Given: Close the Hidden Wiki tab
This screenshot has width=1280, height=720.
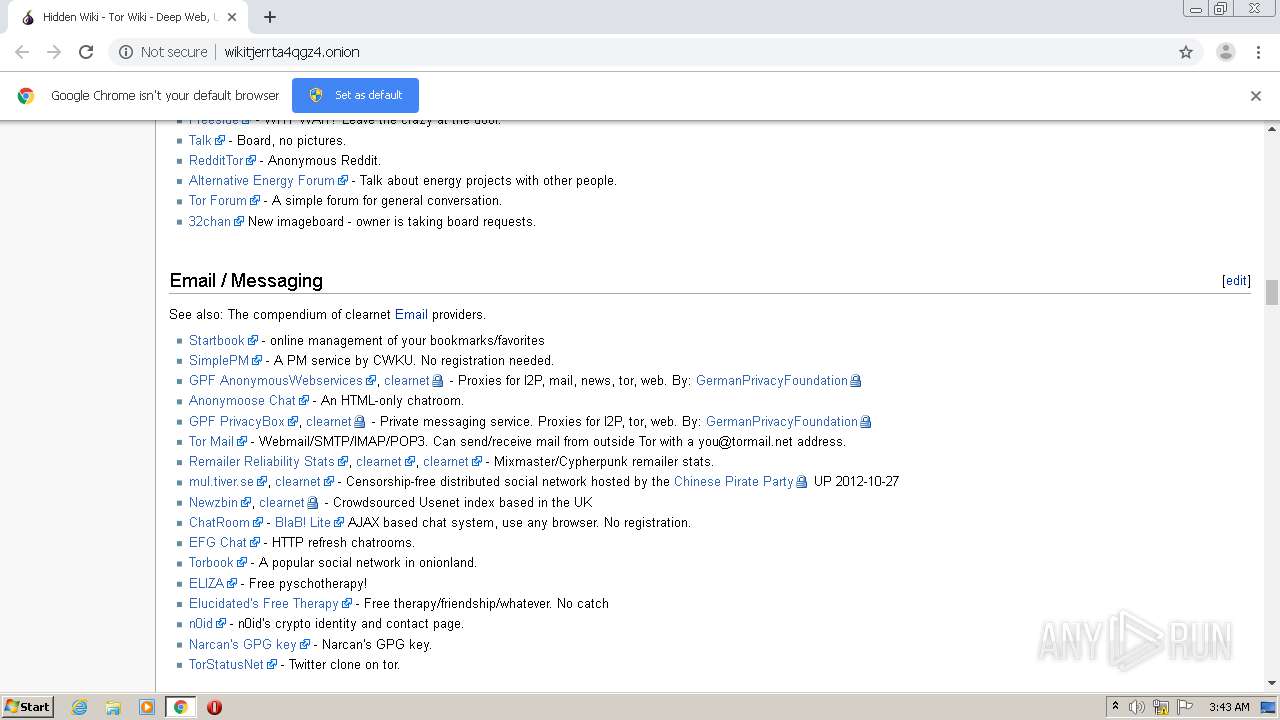Looking at the screenshot, I should coord(232,17).
